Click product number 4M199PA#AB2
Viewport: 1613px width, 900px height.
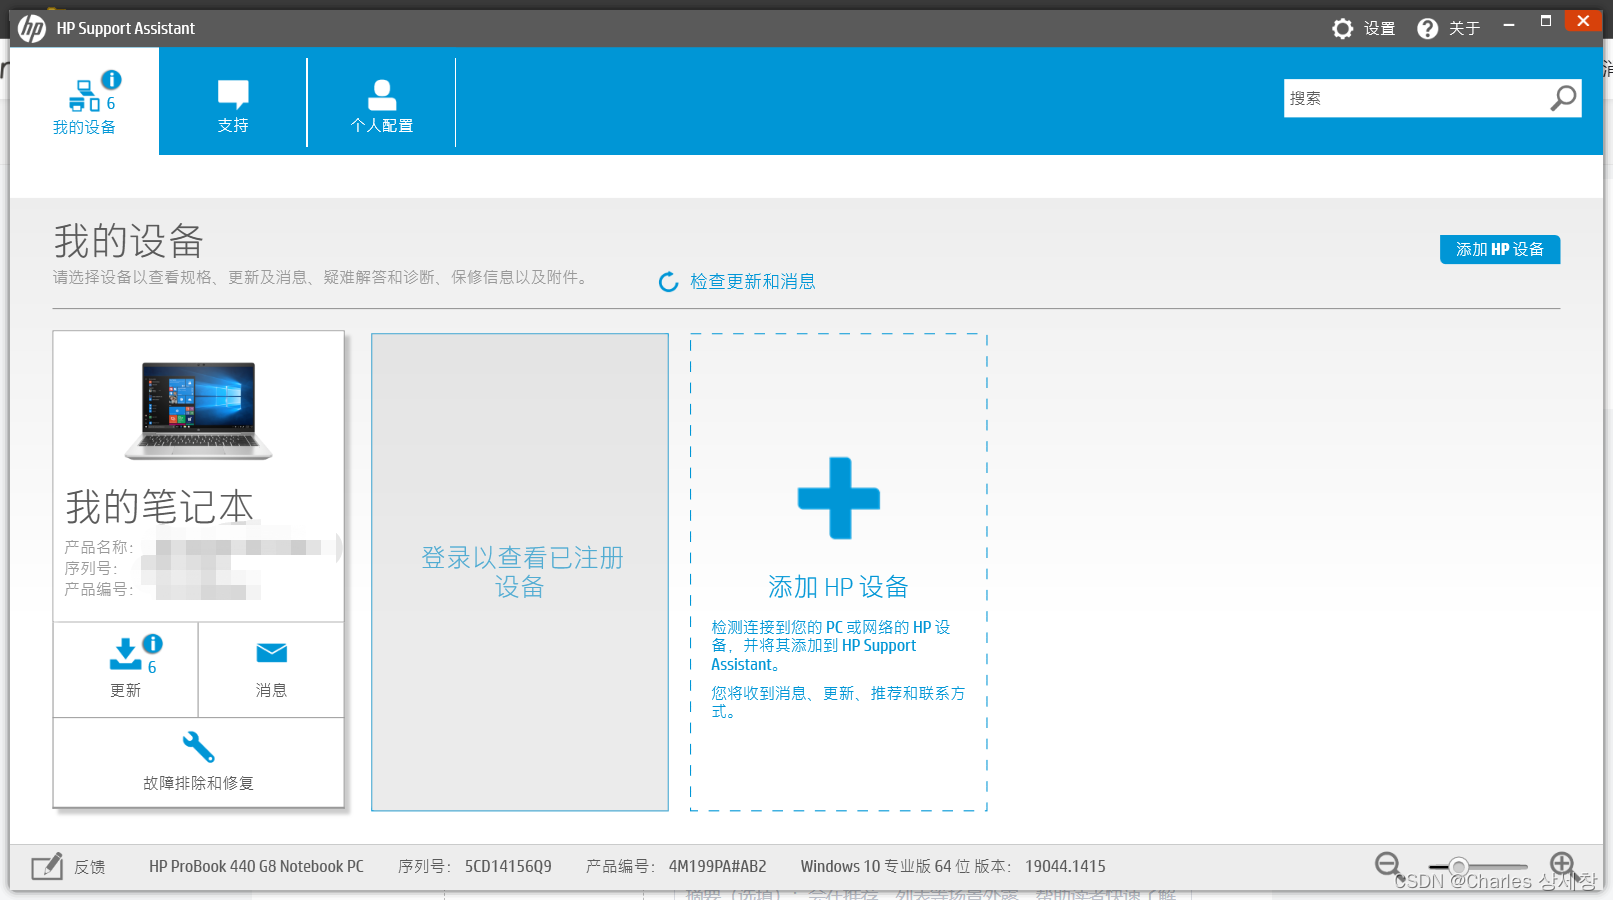click(x=718, y=866)
